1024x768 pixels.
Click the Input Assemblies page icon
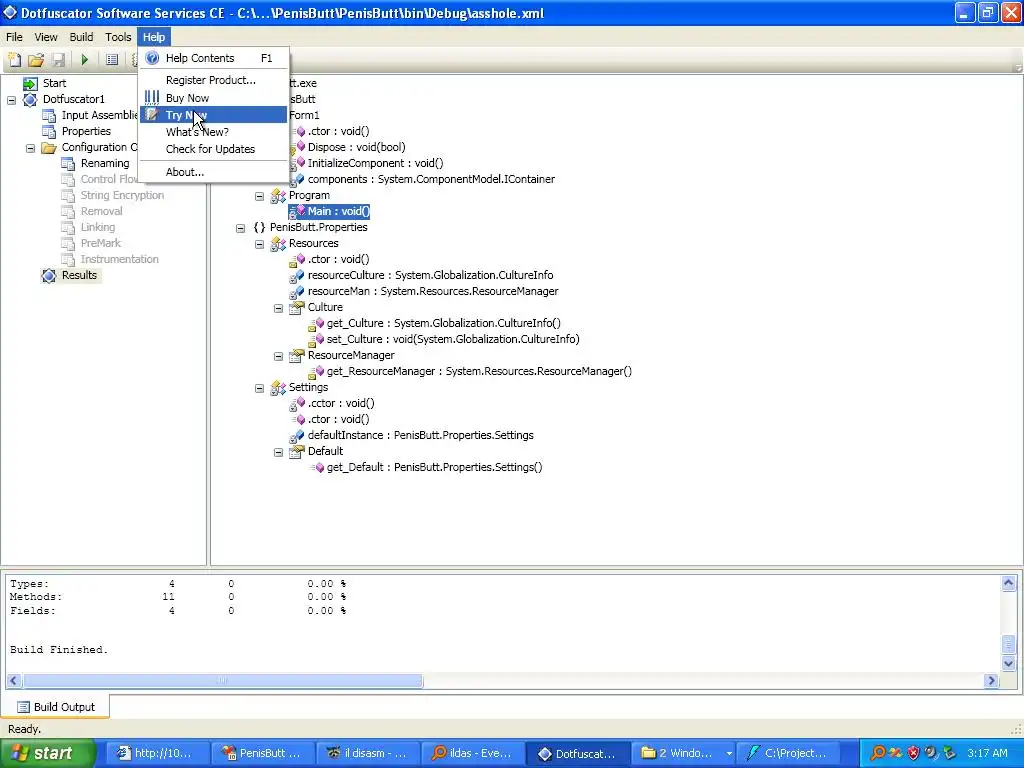pos(49,116)
